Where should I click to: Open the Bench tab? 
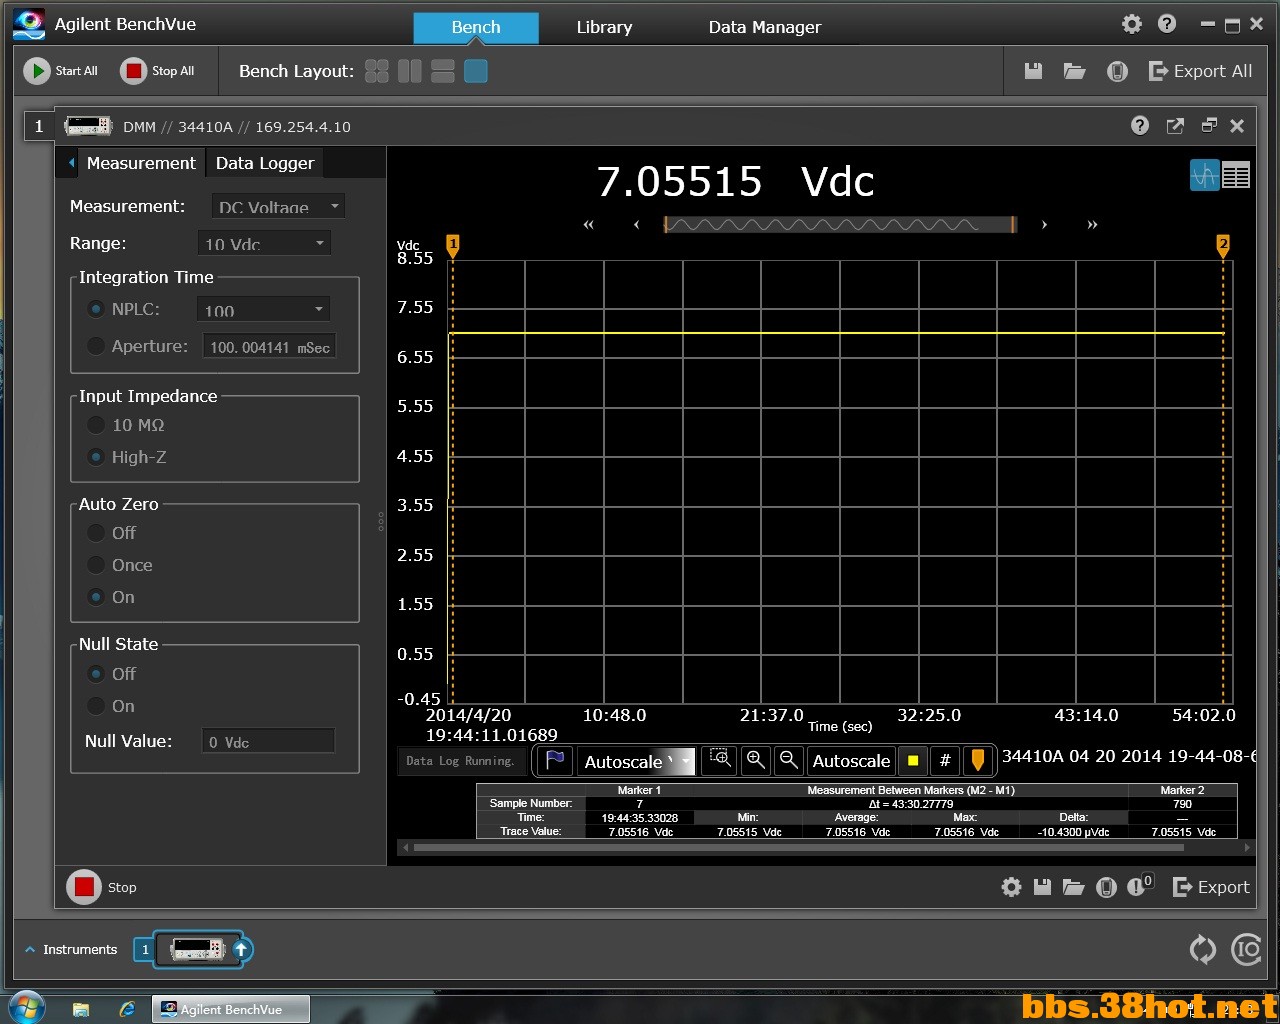pos(476,27)
